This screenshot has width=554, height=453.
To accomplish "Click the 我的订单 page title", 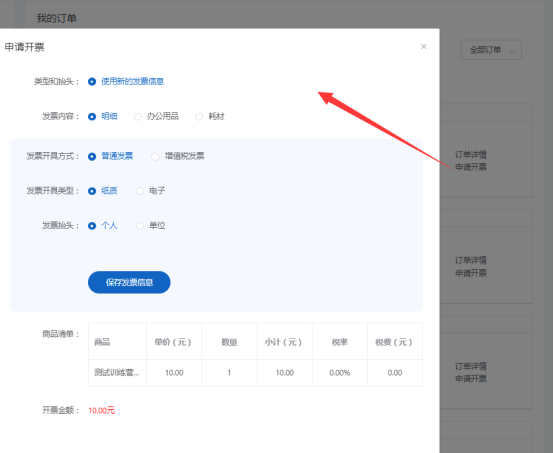I will pos(57,18).
